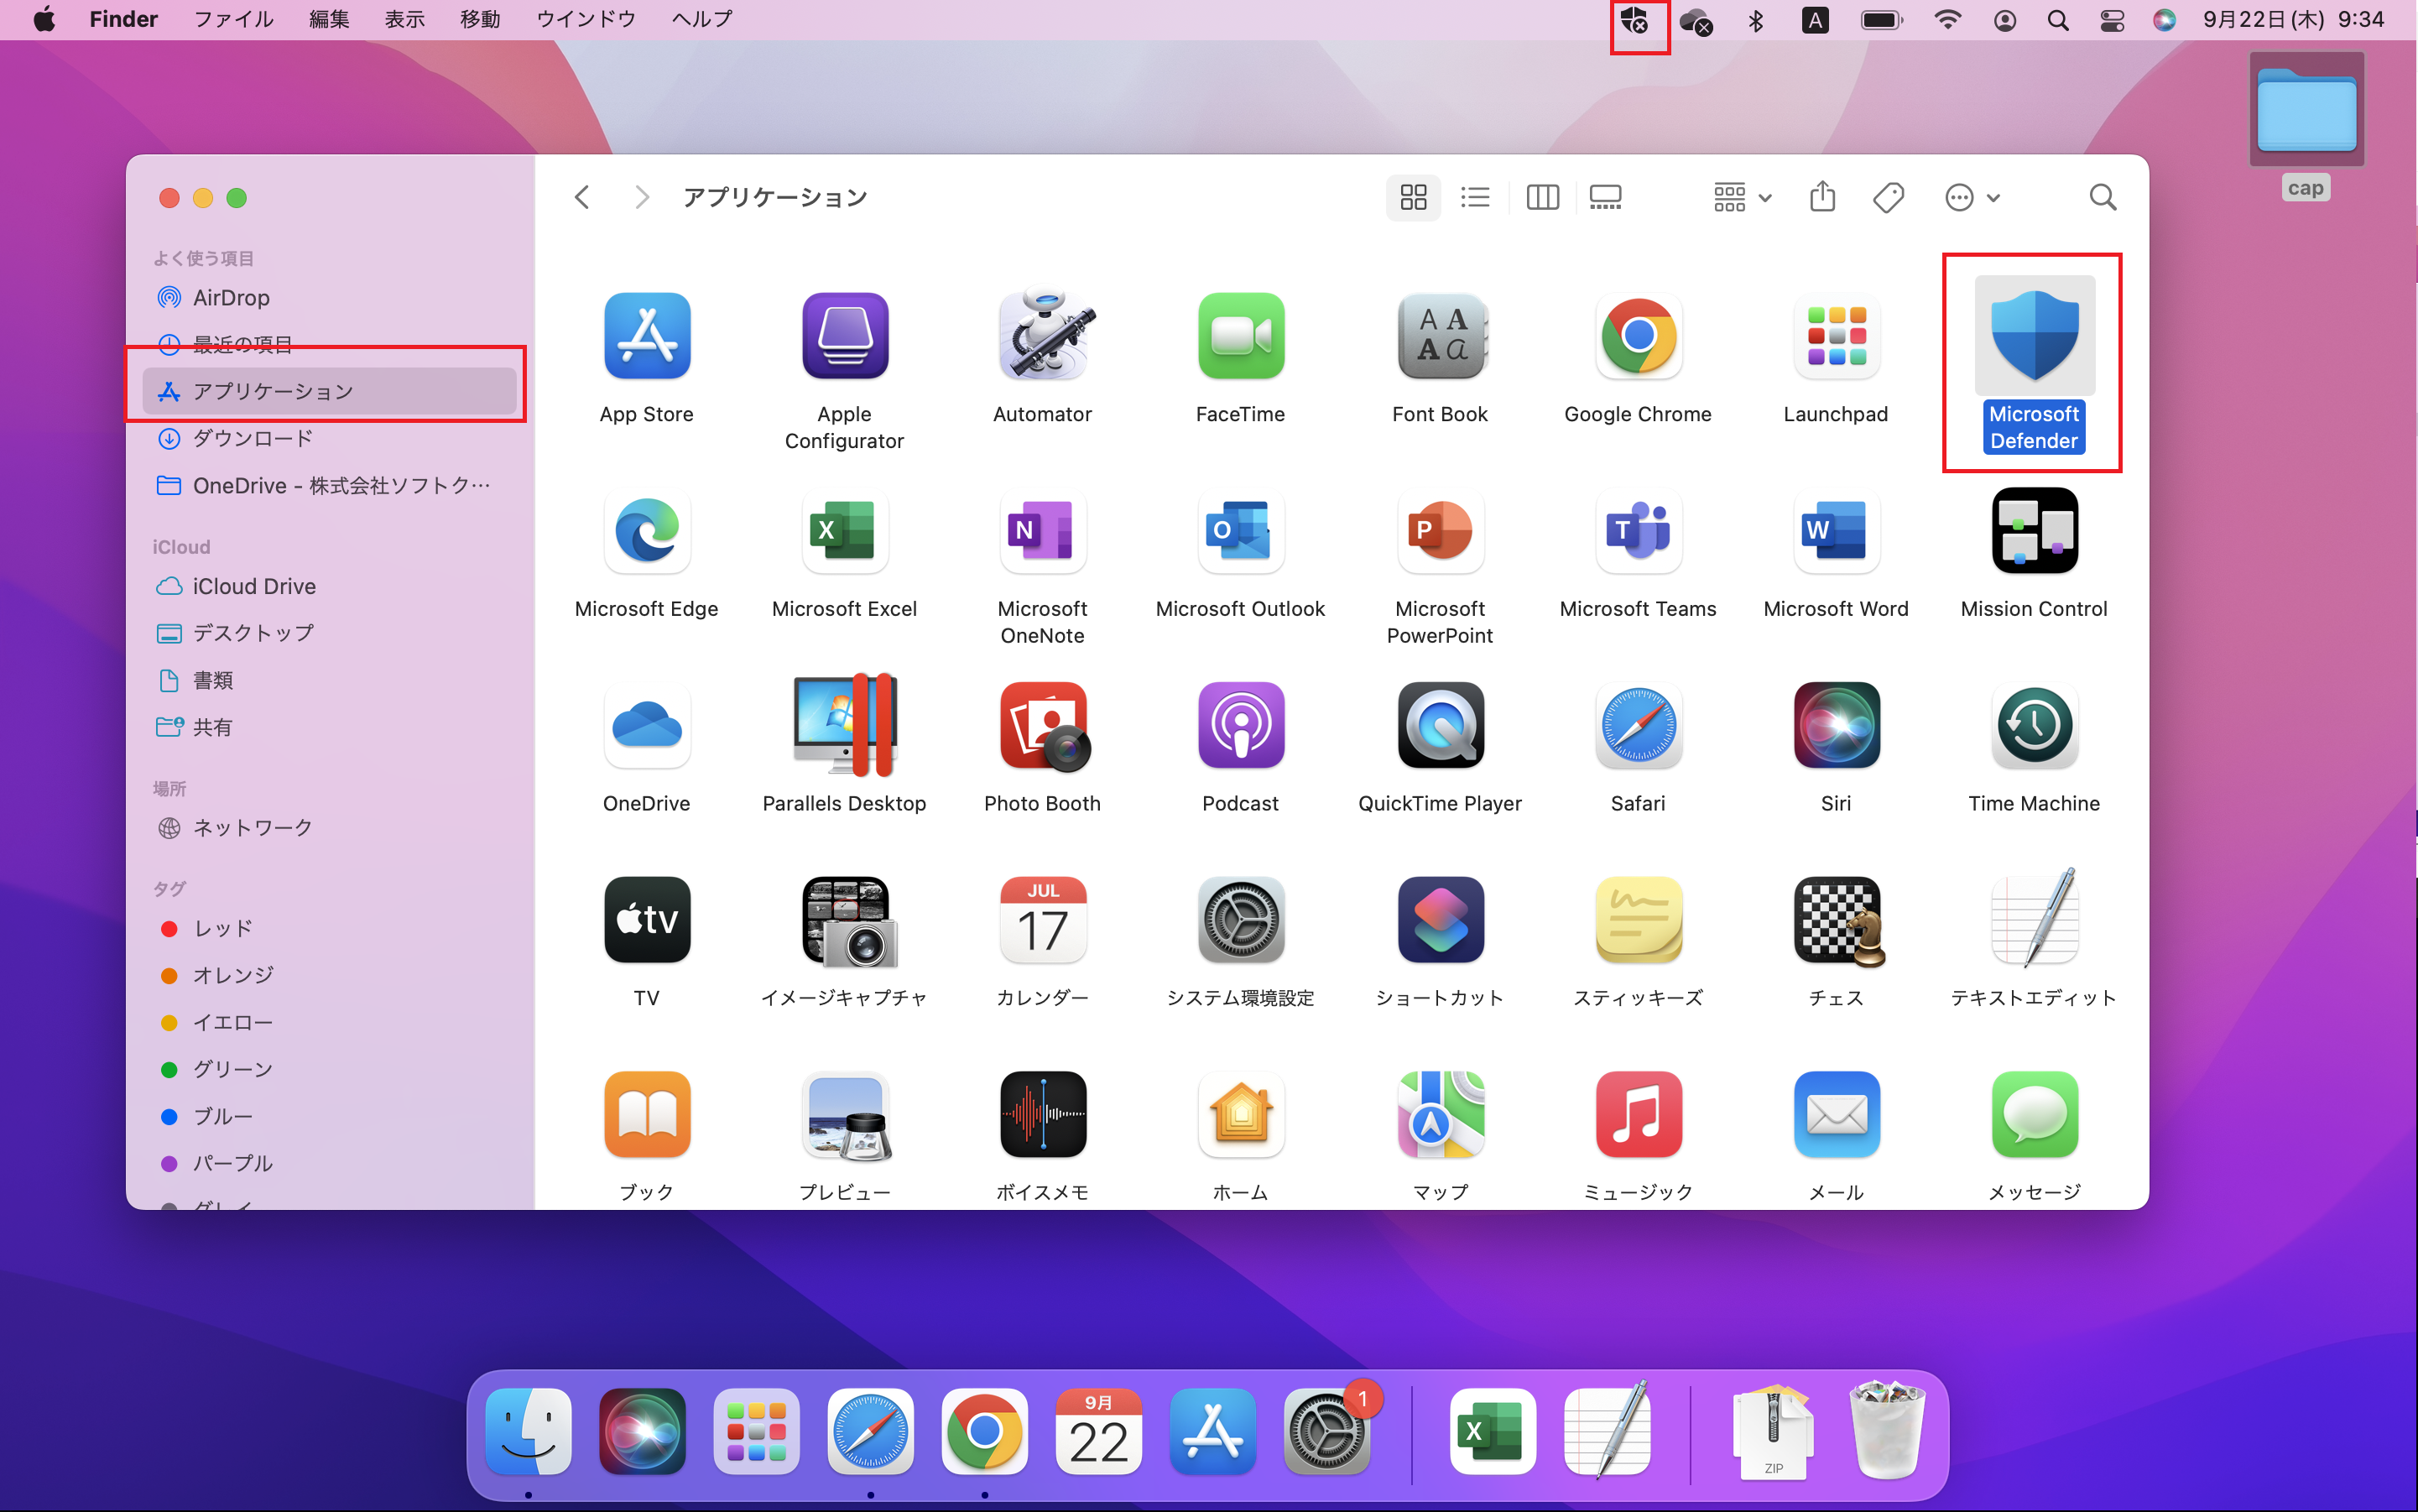
Task: Switch Finder to gallery view
Action: [1605, 197]
